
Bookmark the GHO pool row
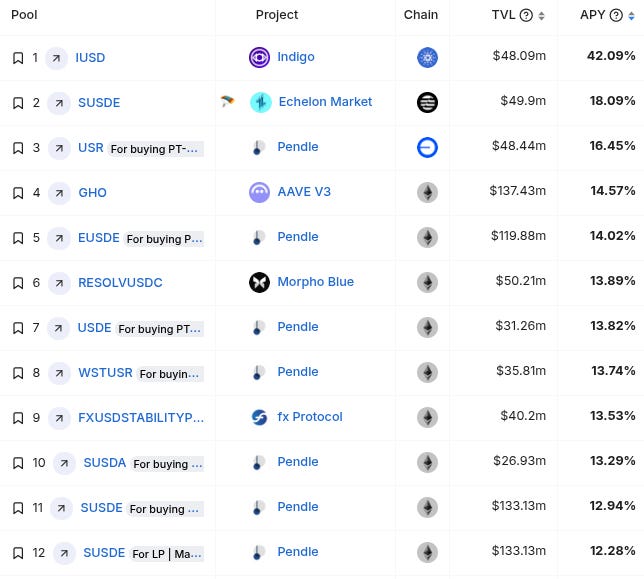pyautogui.click(x=18, y=193)
